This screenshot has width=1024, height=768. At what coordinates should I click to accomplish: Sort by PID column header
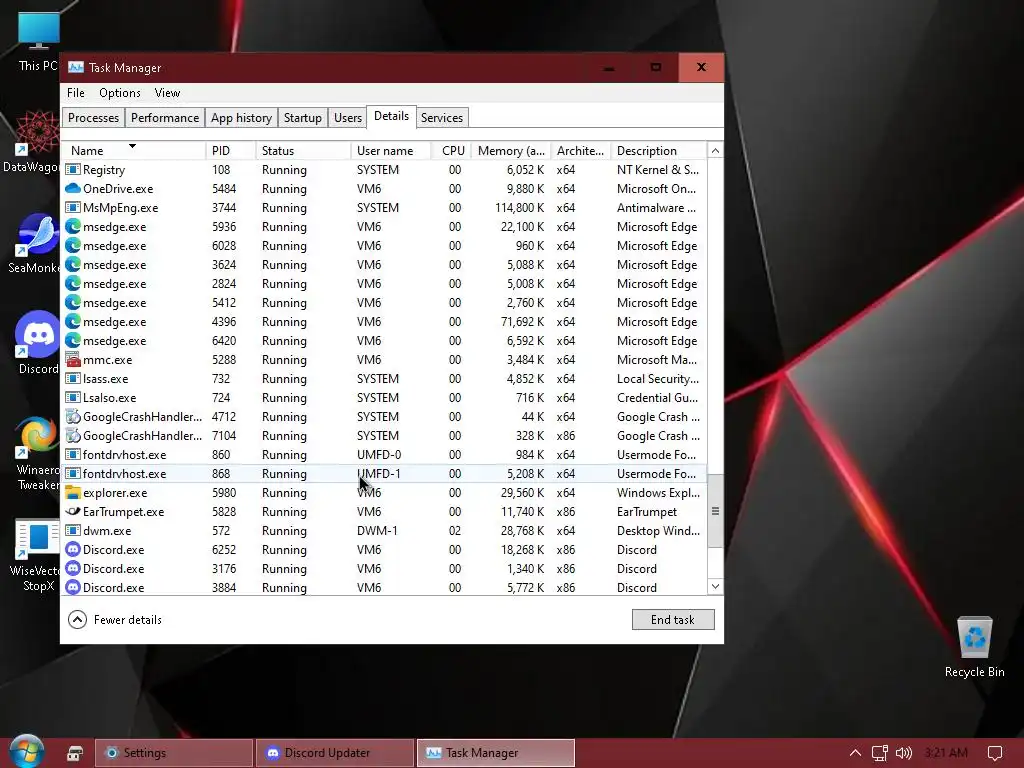point(231,151)
